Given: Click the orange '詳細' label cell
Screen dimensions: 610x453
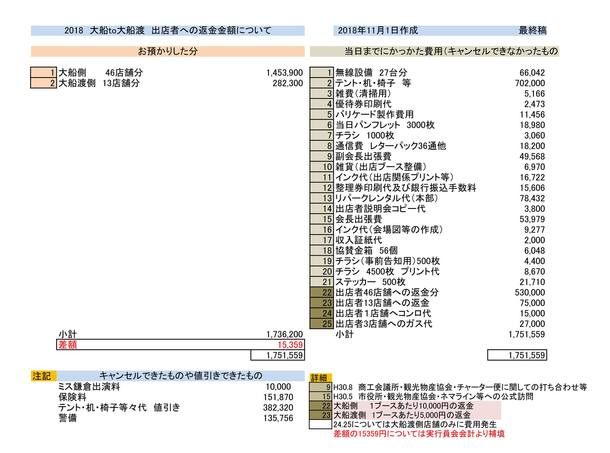Looking at the screenshot, I should click(320, 378).
